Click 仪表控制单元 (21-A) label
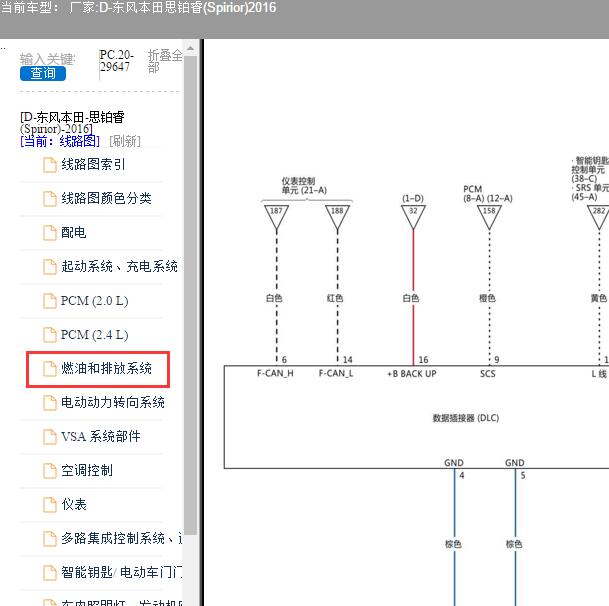 (x=304, y=186)
